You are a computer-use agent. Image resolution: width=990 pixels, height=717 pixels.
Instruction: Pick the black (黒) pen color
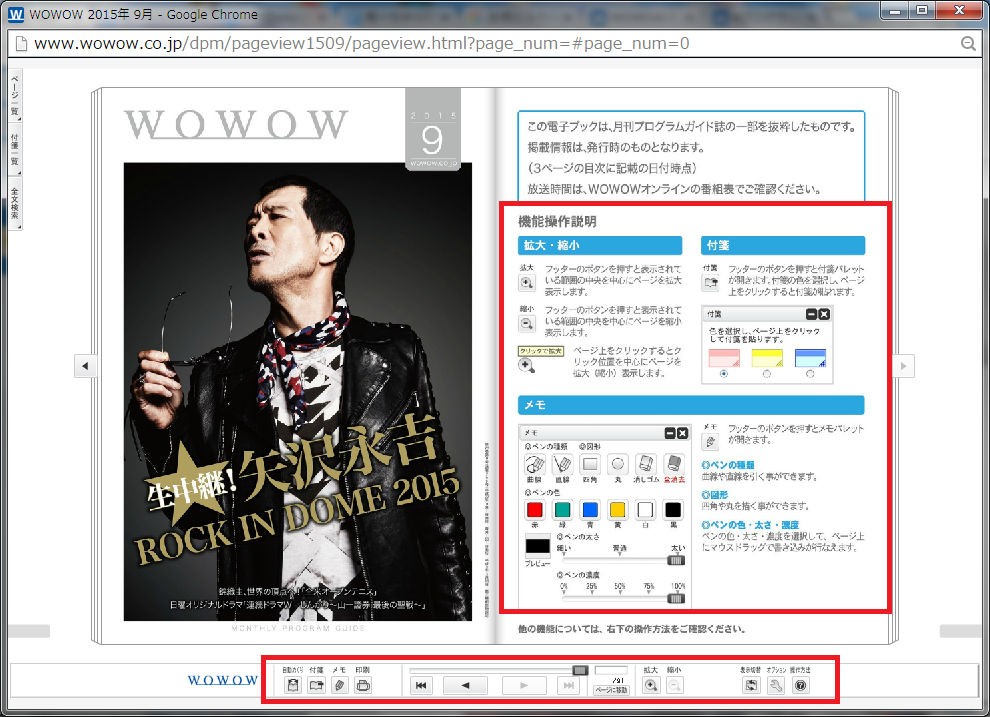tap(674, 510)
